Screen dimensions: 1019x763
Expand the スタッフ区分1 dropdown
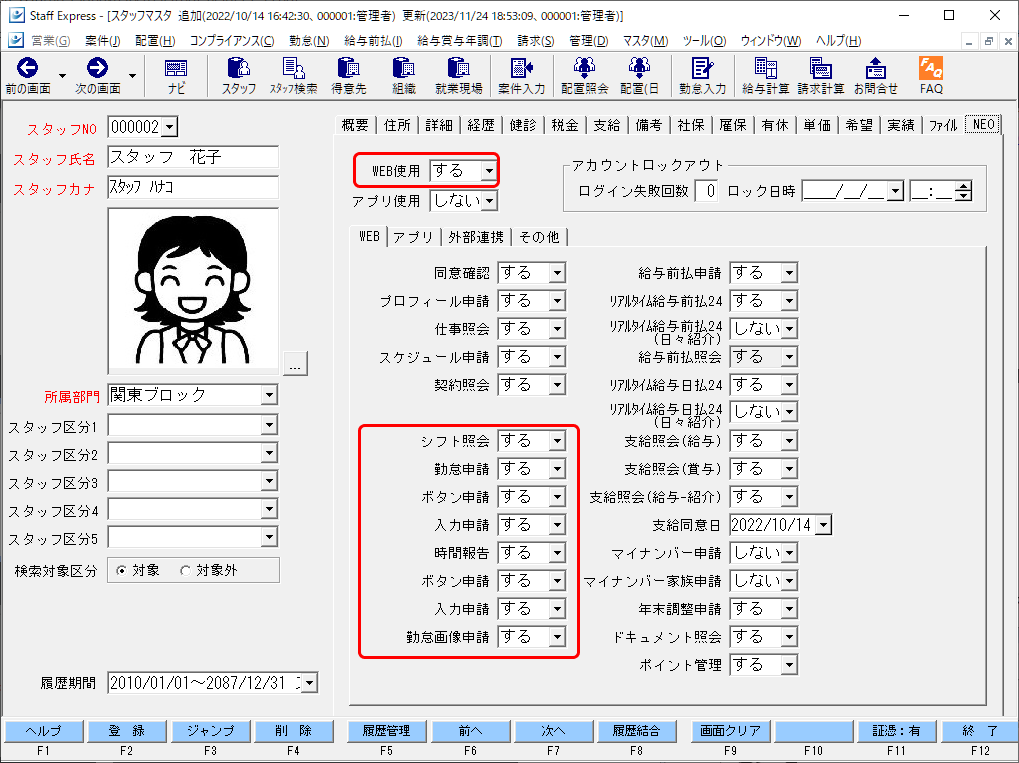click(269, 425)
